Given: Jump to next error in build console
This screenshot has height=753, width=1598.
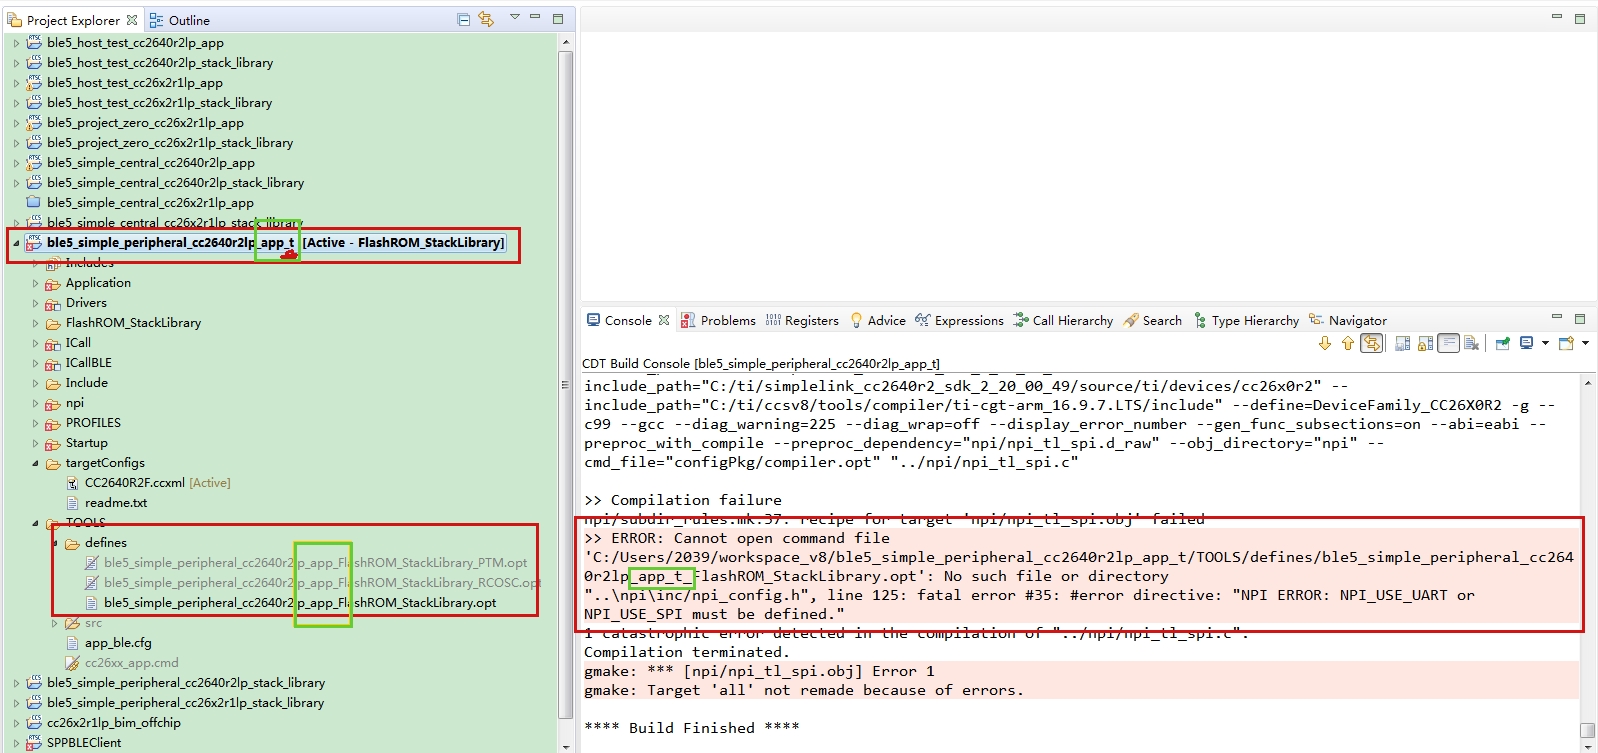Looking at the screenshot, I should click(x=1325, y=343).
